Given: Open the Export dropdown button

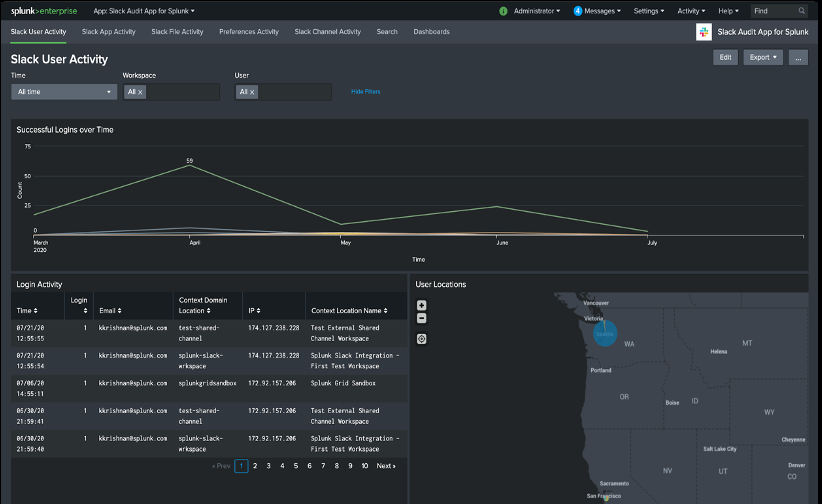Looking at the screenshot, I should [x=763, y=58].
